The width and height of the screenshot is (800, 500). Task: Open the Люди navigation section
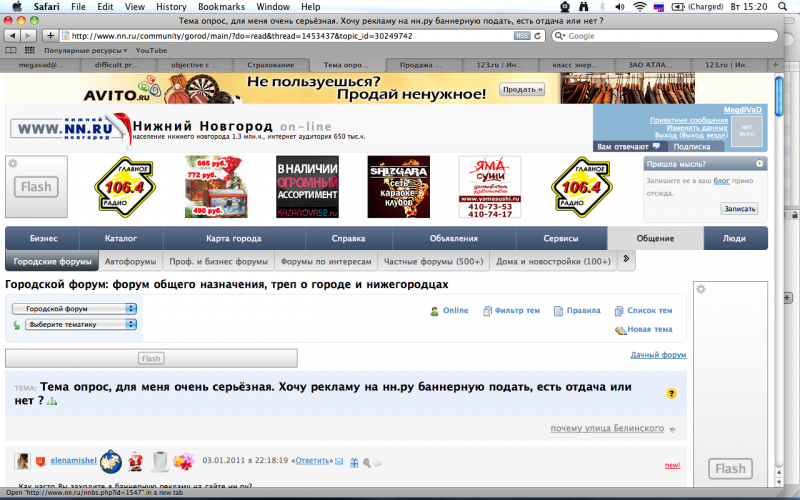click(x=735, y=238)
